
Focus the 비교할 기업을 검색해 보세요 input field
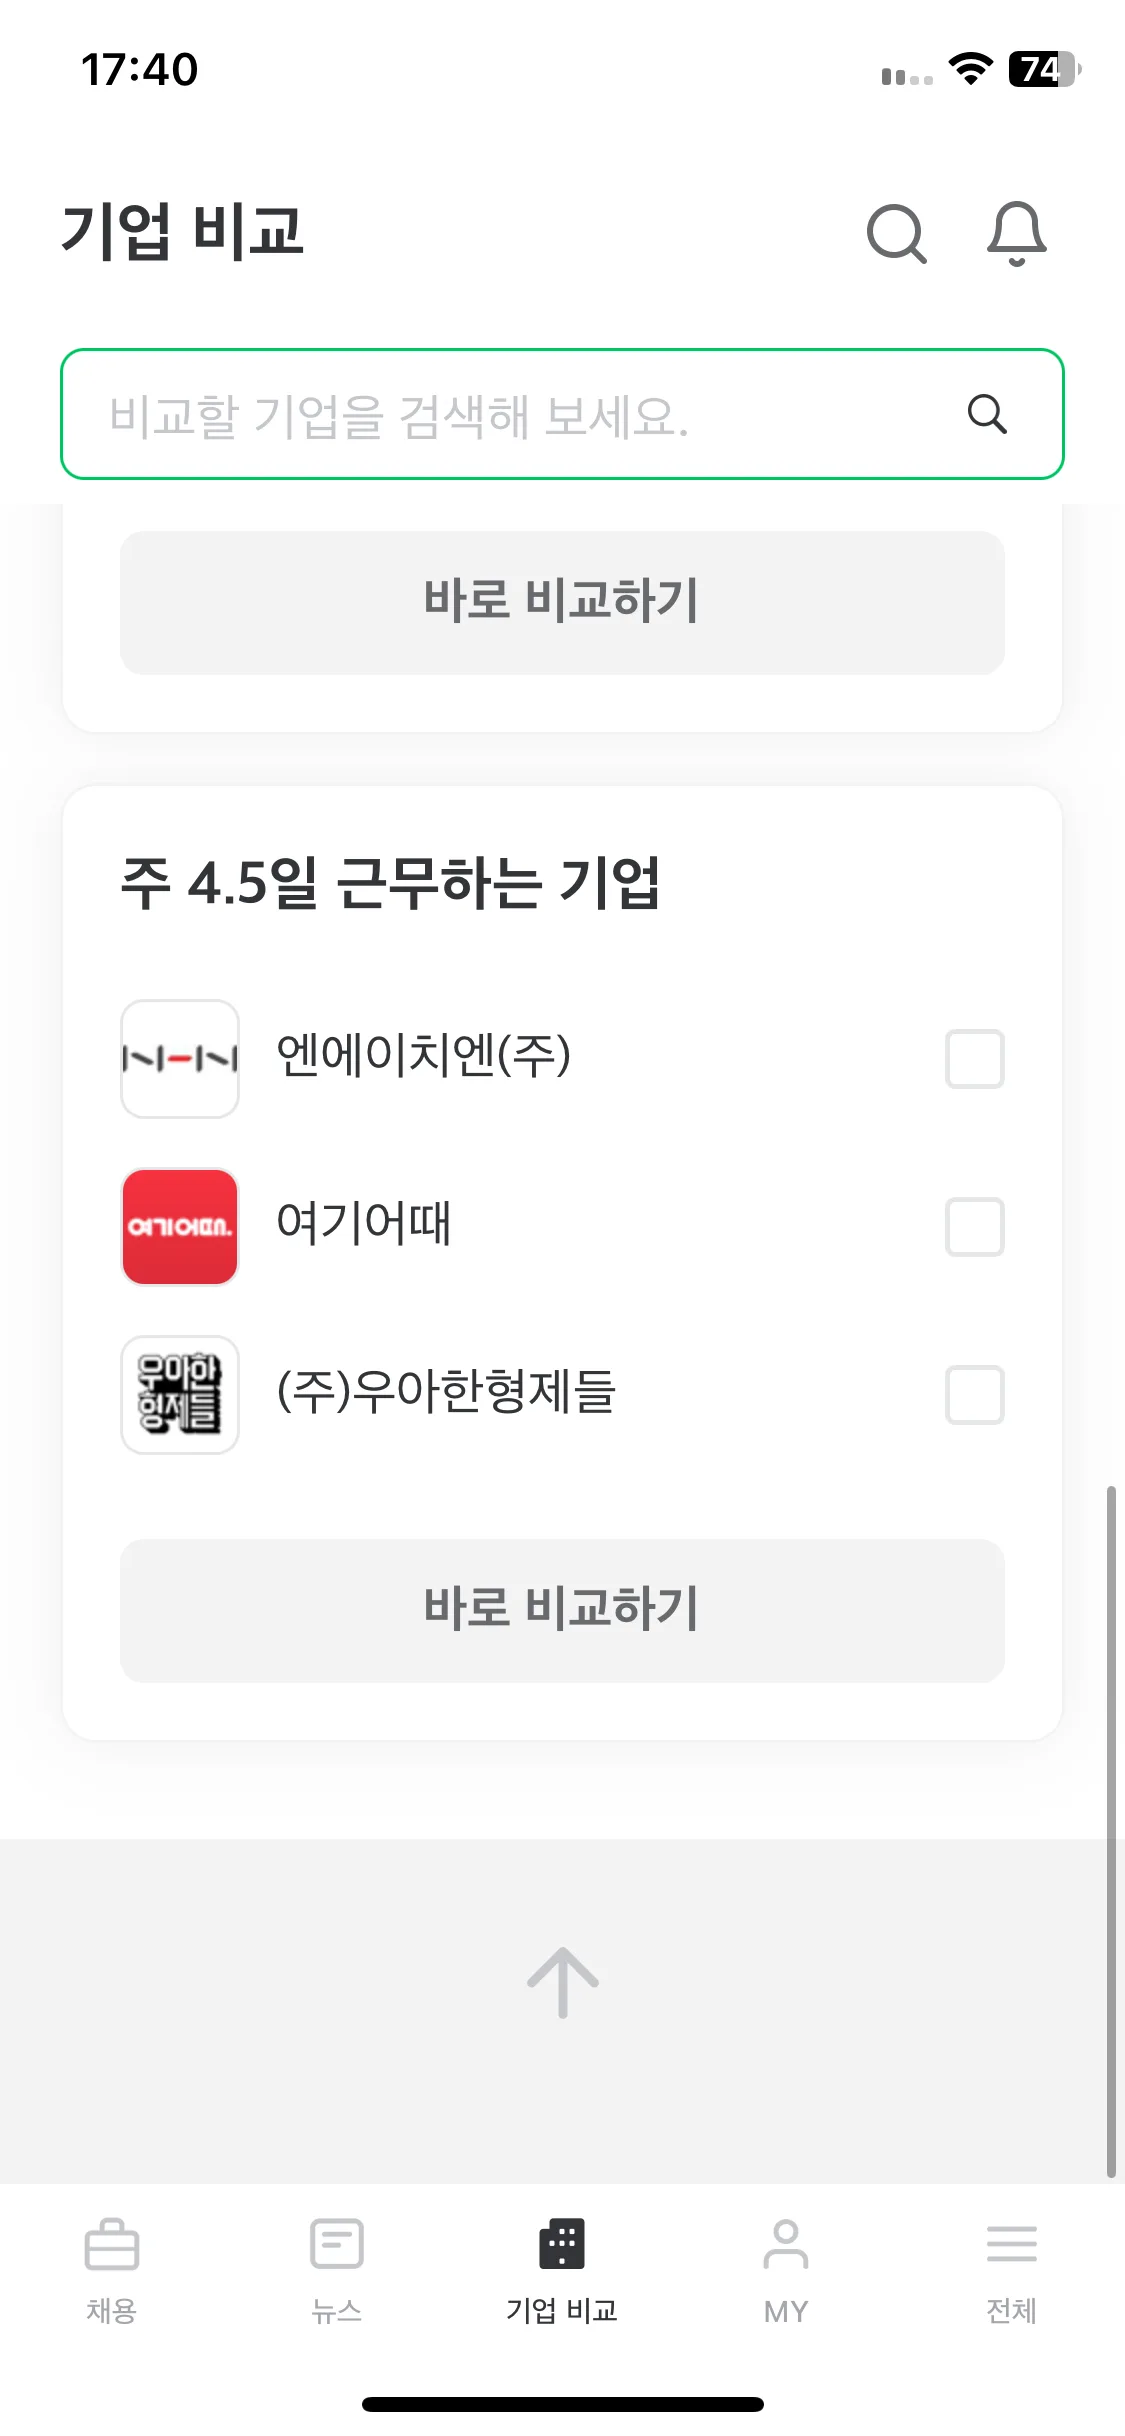tap(562, 414)
